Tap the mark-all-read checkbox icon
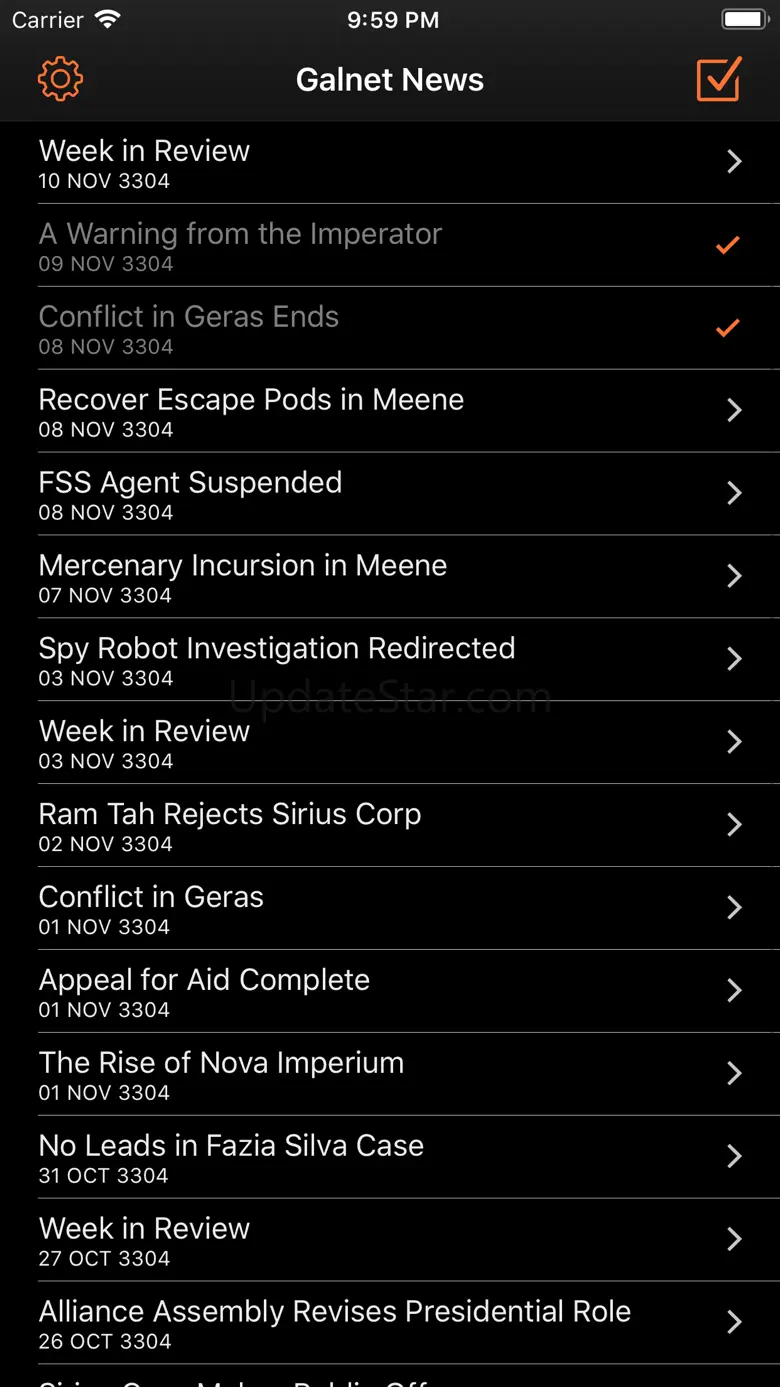This screenshot has height=1387, width=780. point(719,79)
